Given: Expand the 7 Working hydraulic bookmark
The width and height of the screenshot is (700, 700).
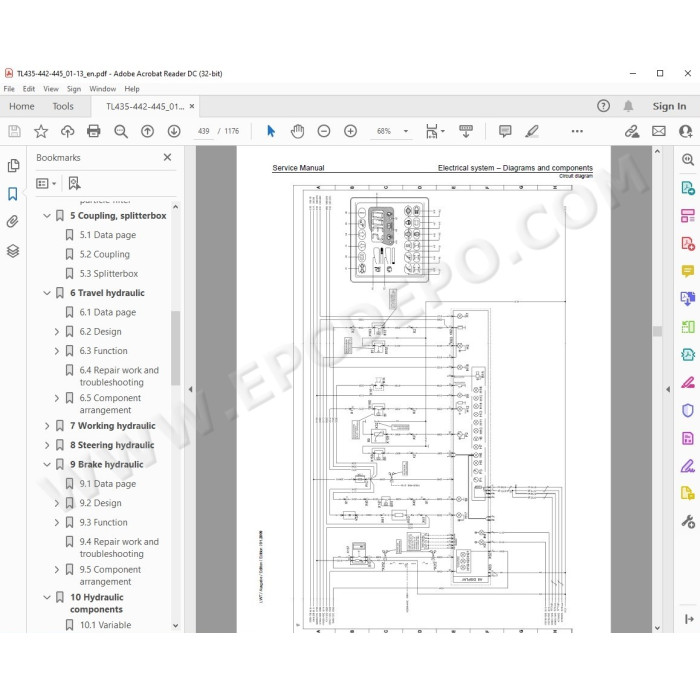Looking at the screenshot, I should click(x=47, y=426).
